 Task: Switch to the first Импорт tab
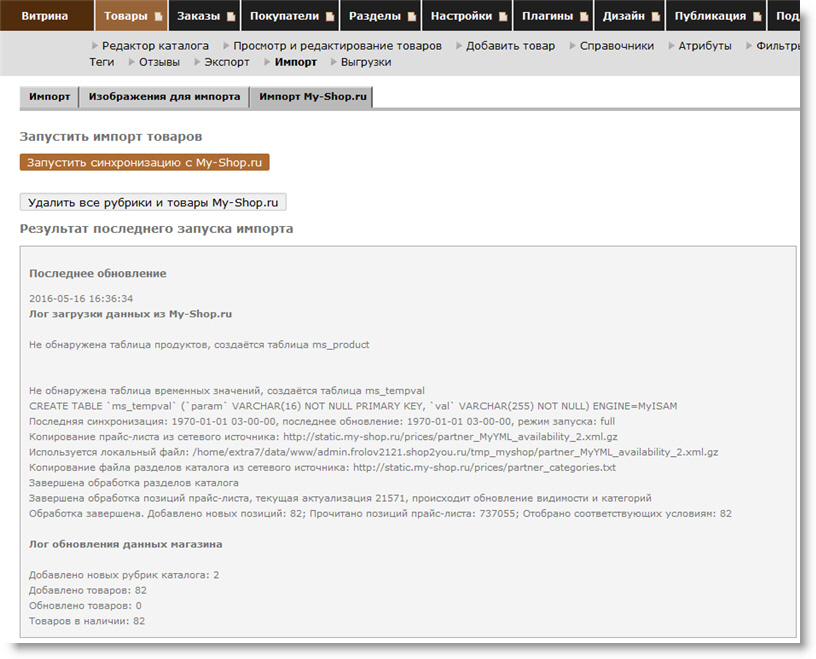click(49, 97)
